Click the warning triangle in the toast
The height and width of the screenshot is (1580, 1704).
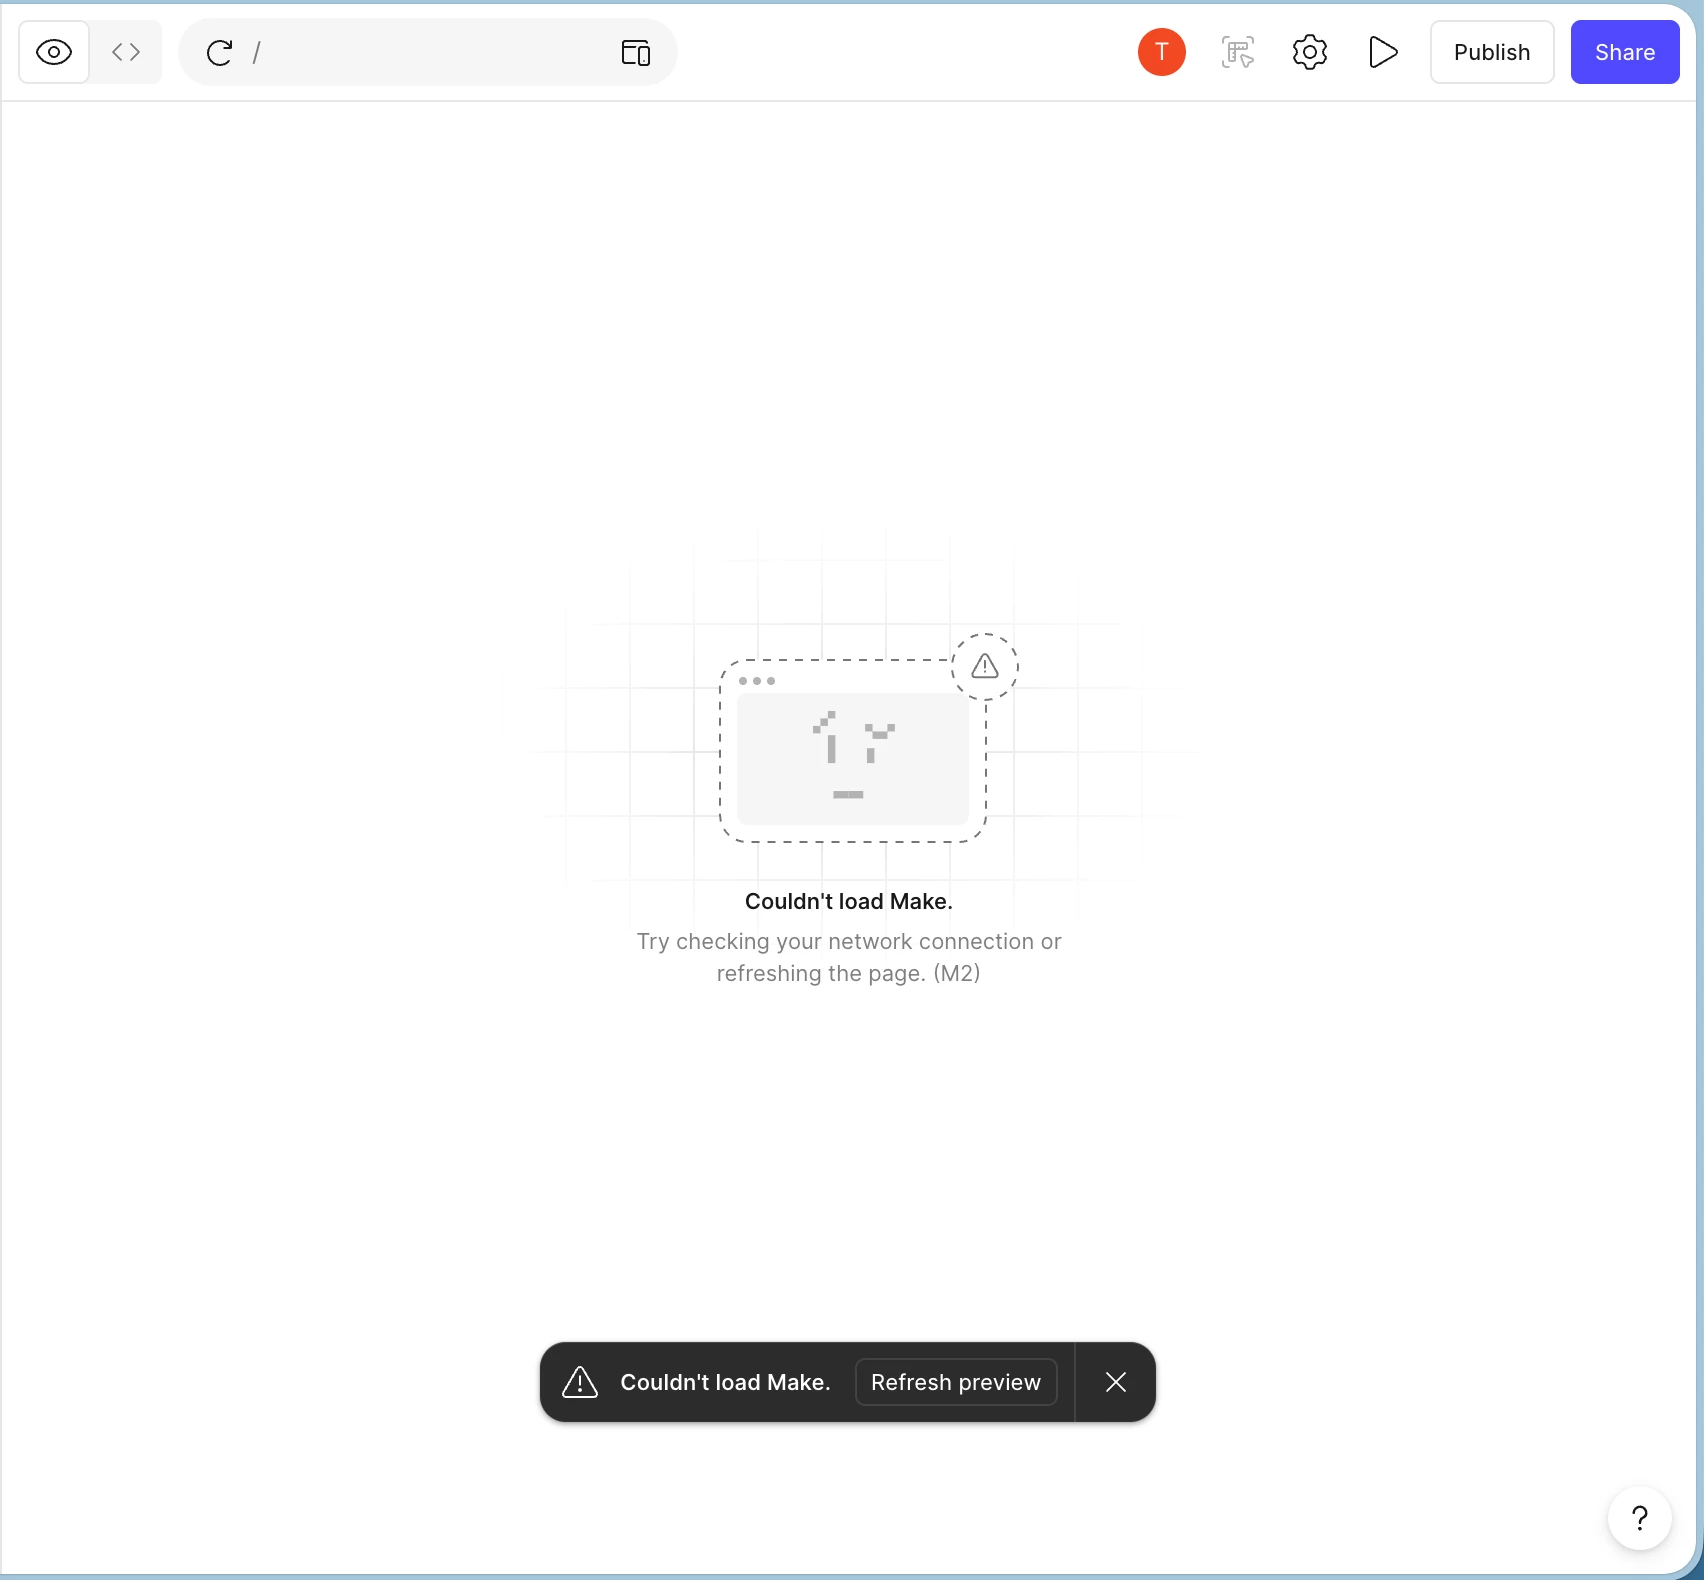[580, 1382]
